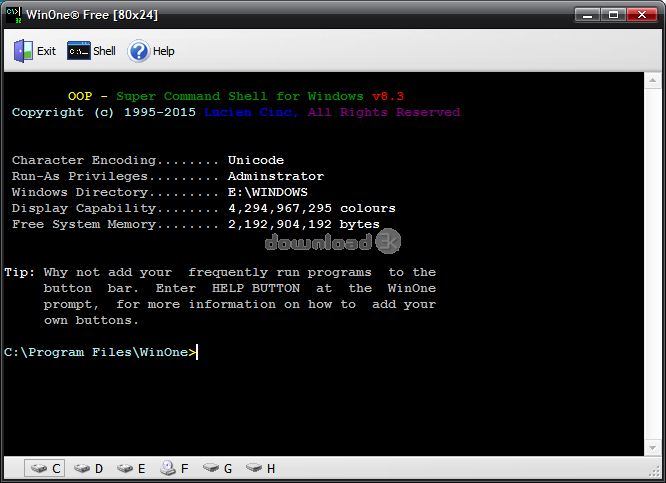
Task: Close the WinOne window
Action: (x=642, y=14)
